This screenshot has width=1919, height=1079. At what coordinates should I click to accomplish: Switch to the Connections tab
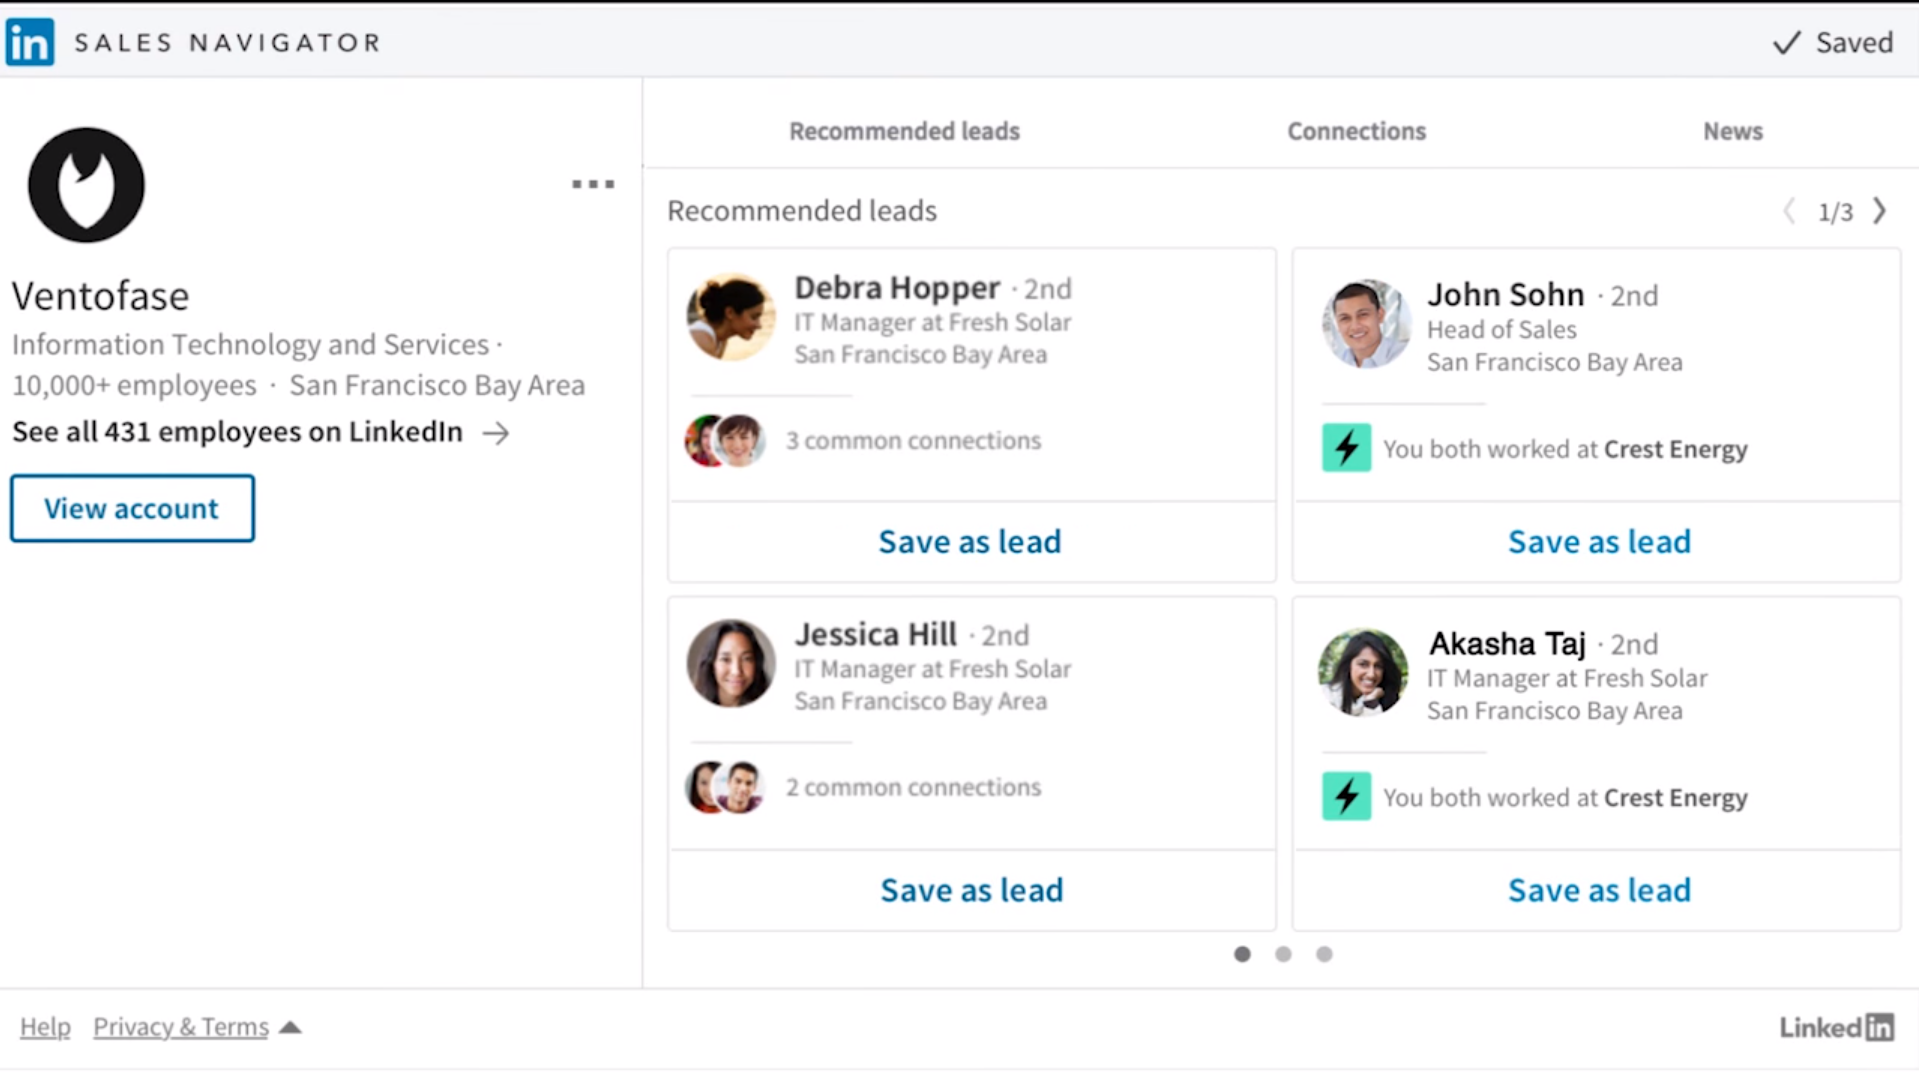[1356, 131]
